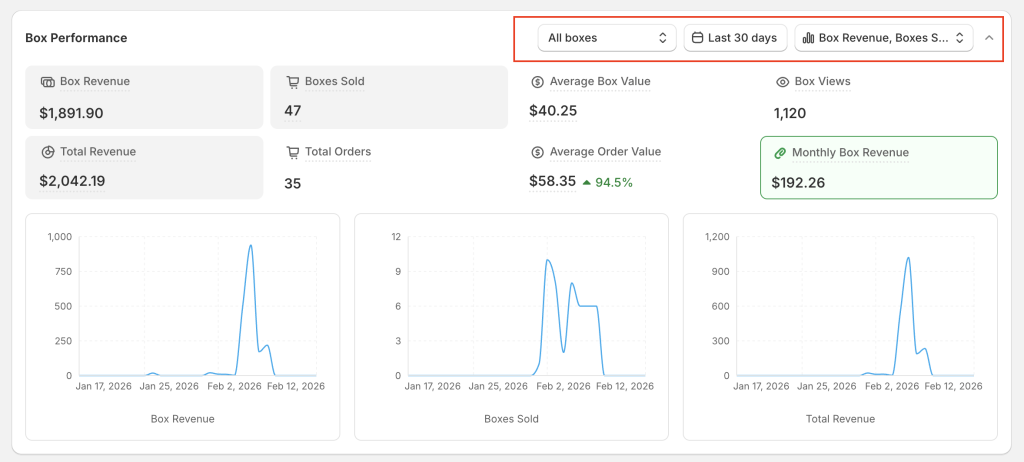
Task: Click the Average Box Value dollar icon
Action: (x=538, y=82)
